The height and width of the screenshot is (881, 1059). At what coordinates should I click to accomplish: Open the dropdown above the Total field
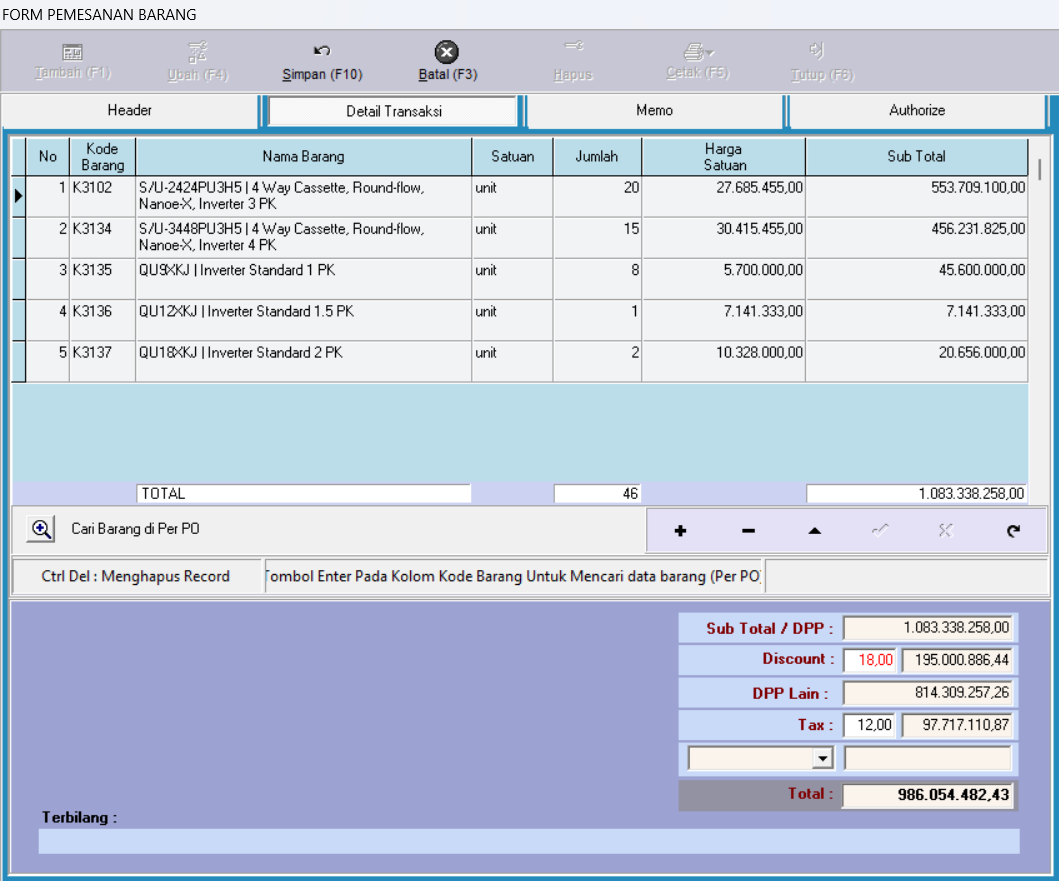(822, 759)
